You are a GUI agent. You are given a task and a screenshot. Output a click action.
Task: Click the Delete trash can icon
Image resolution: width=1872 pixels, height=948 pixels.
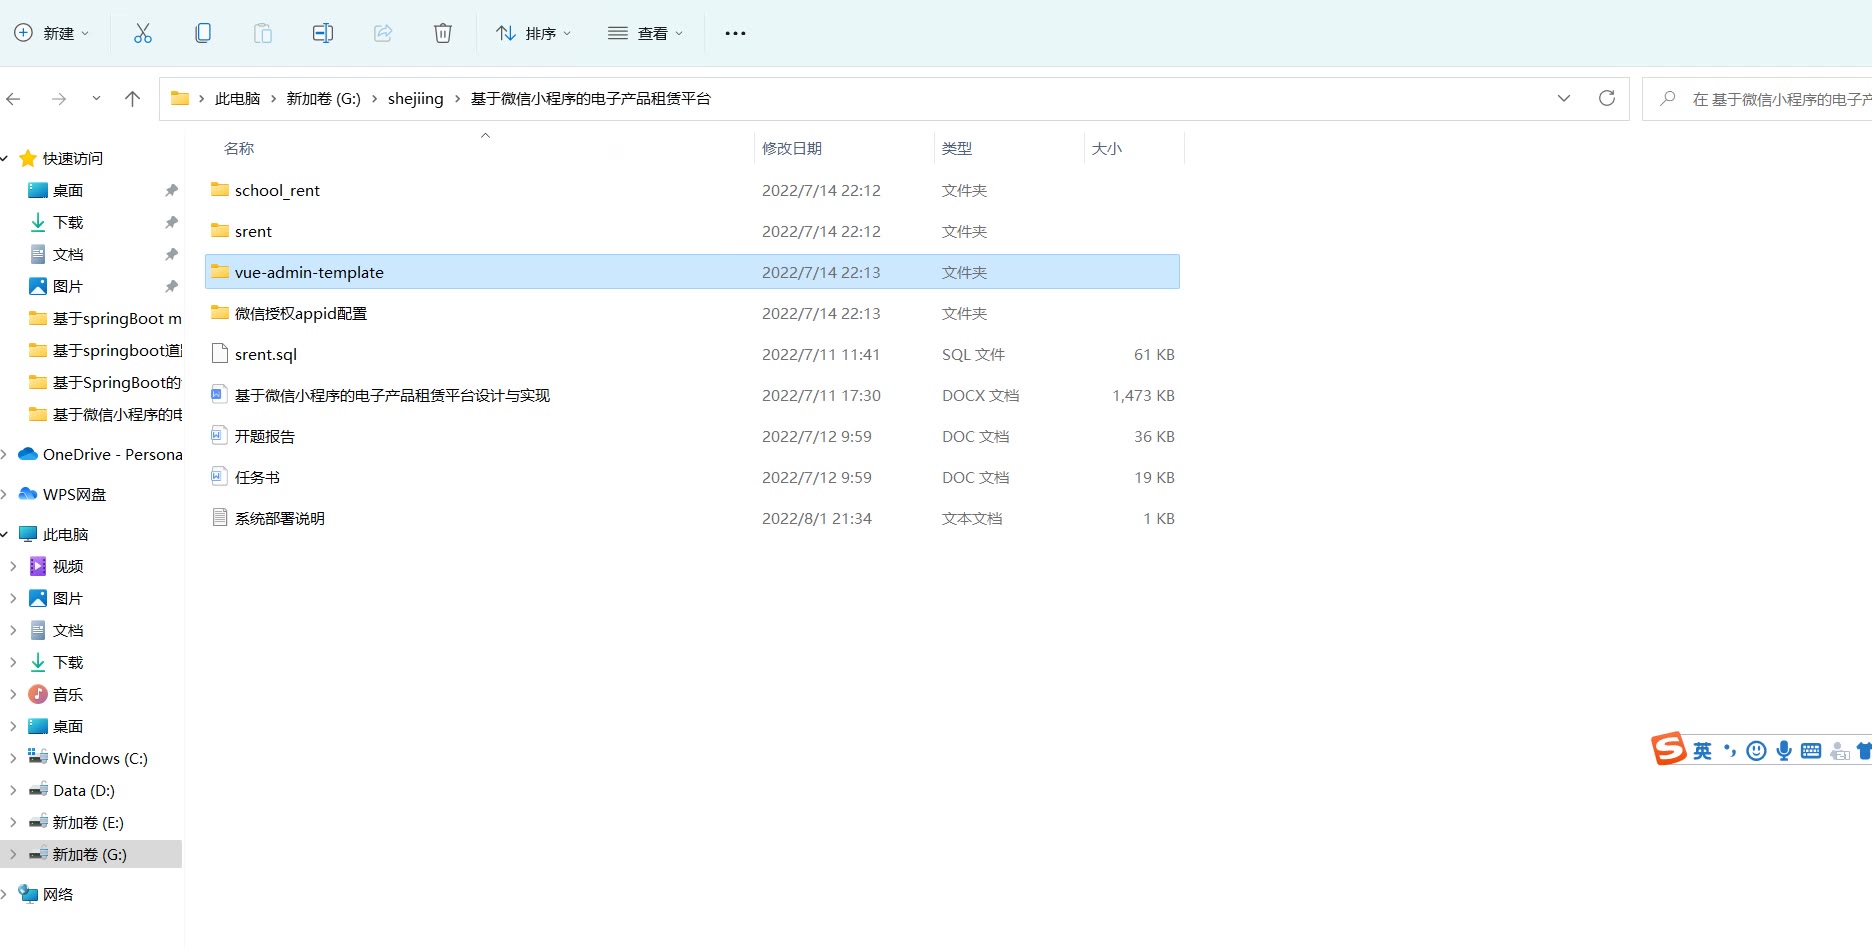(442, 33)
